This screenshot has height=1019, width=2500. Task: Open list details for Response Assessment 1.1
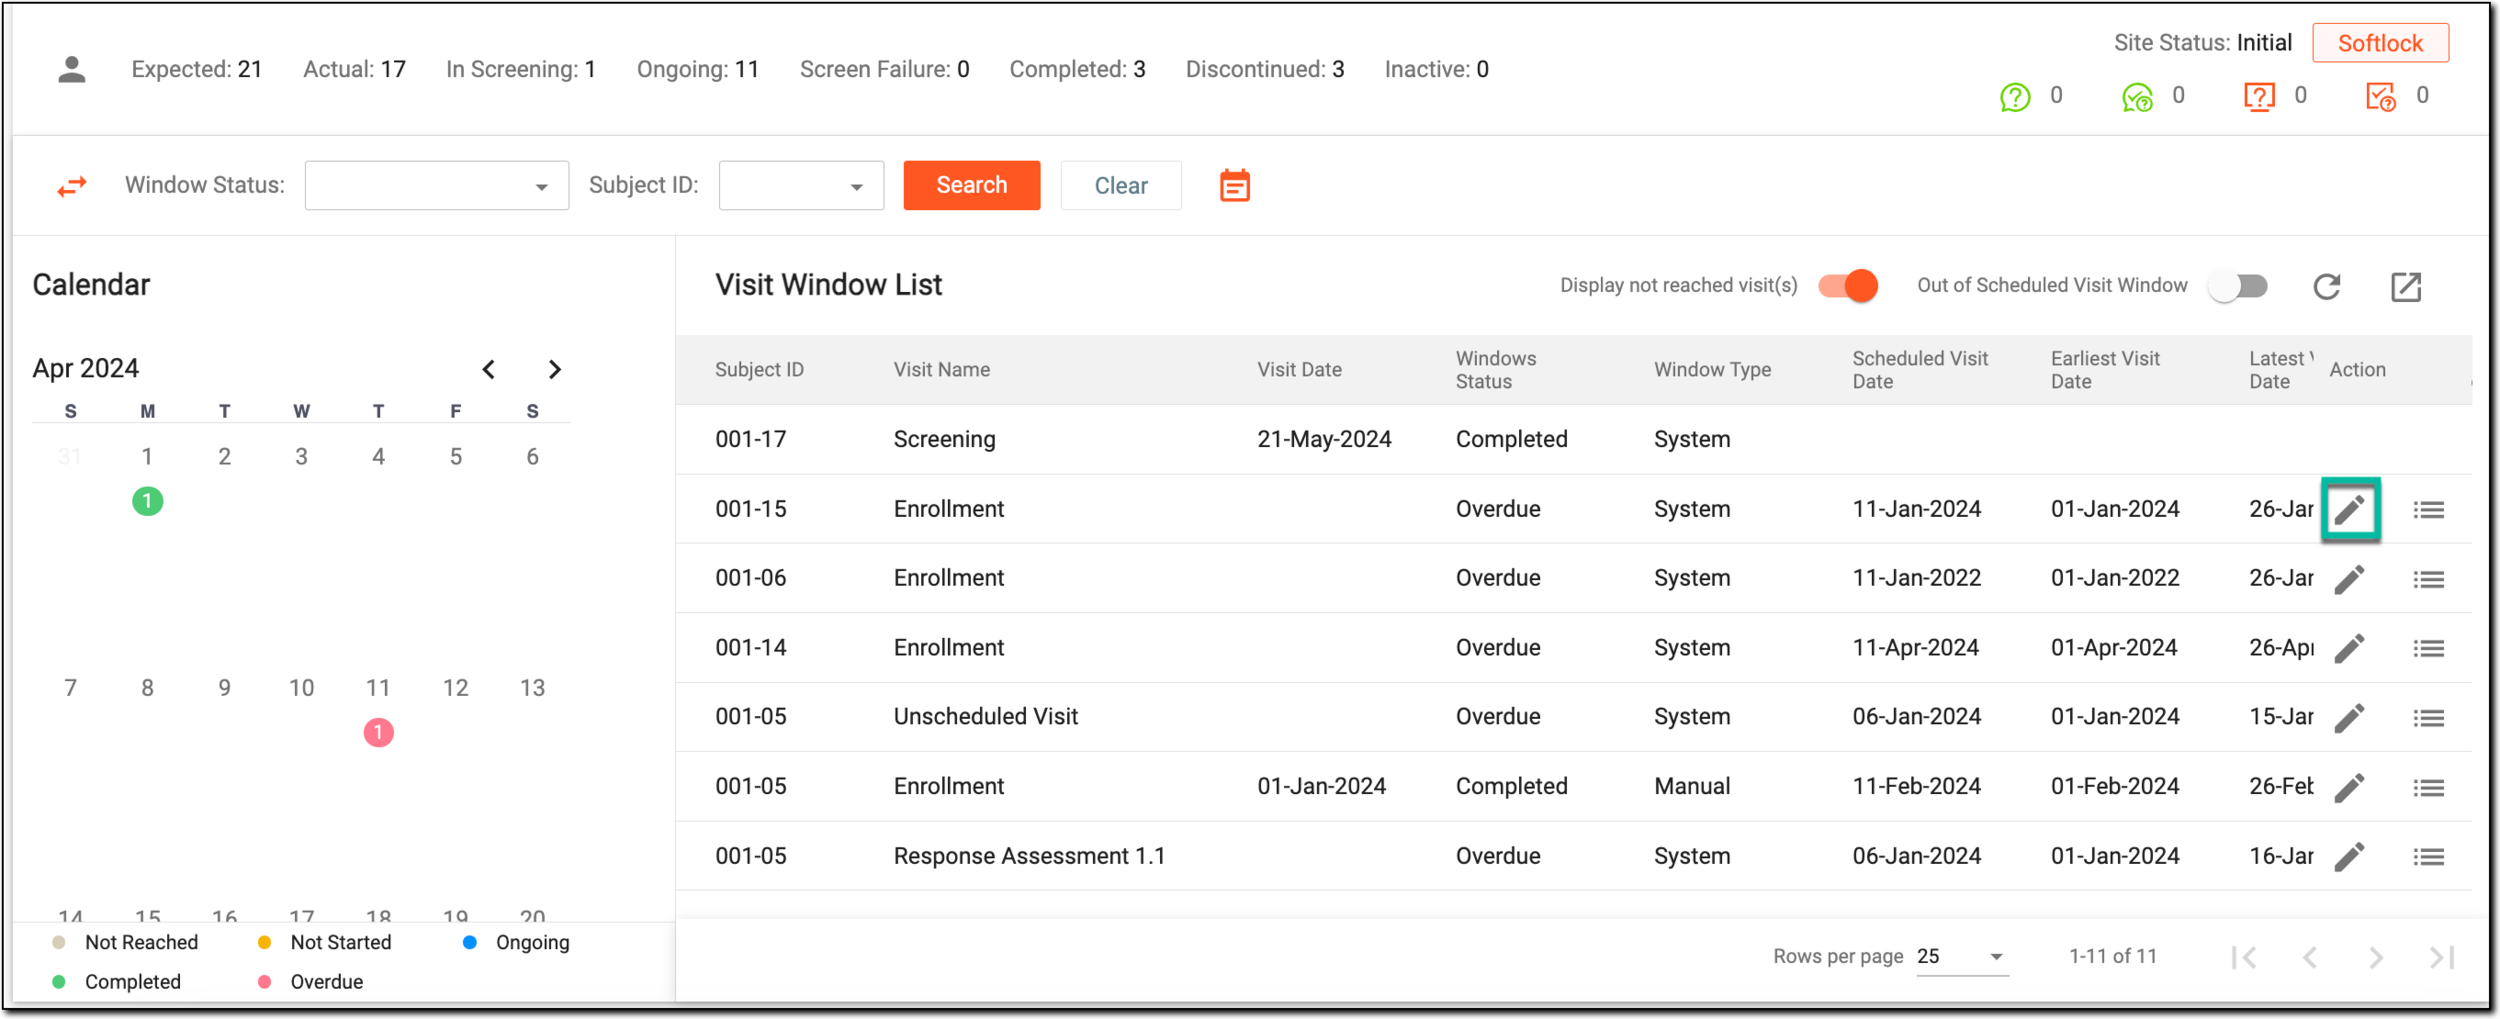coord(2428,857)
